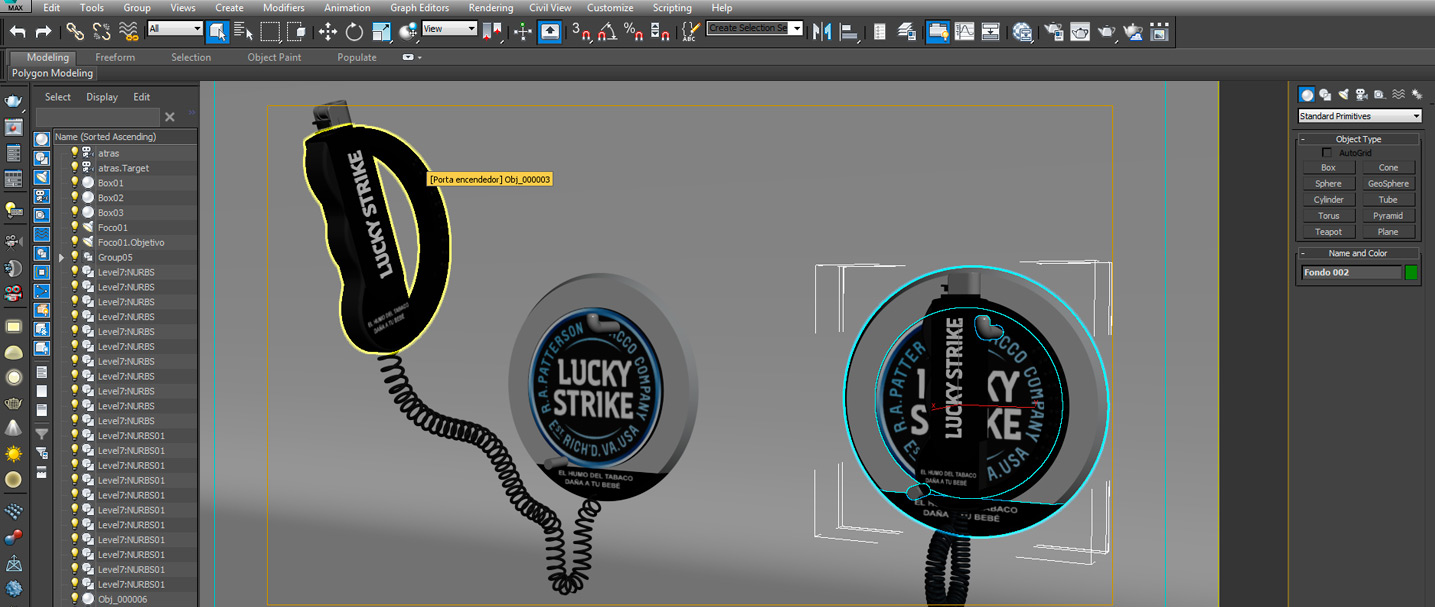The height and width of the screenshot is (607, 1435).
Task: Expand the Group05 tree node
Action: click(62, 257)
